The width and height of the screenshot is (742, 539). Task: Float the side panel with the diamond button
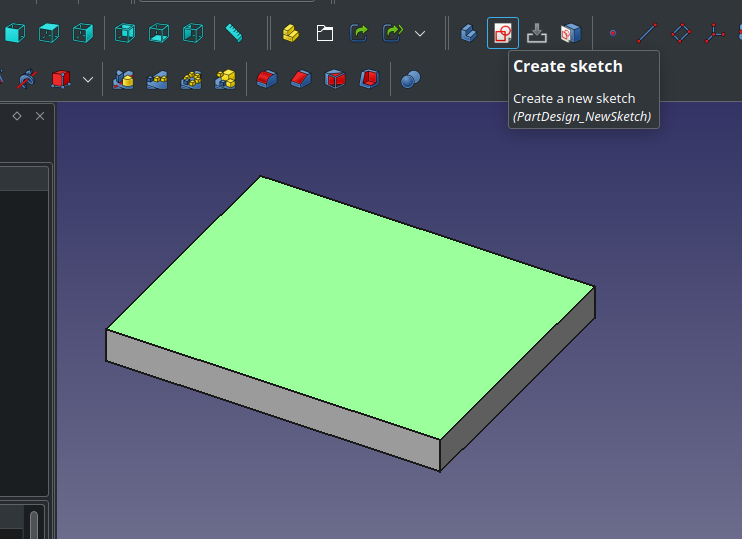point(17,116)
